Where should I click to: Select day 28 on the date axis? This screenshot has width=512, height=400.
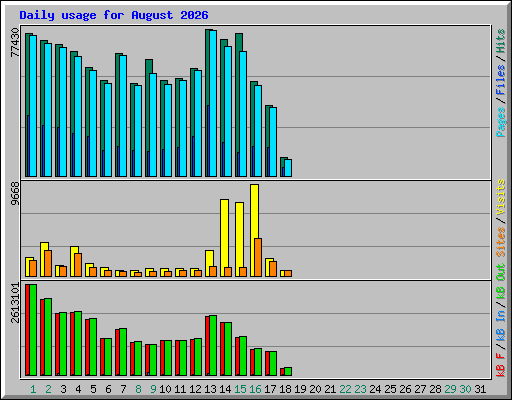pos(435,389)
